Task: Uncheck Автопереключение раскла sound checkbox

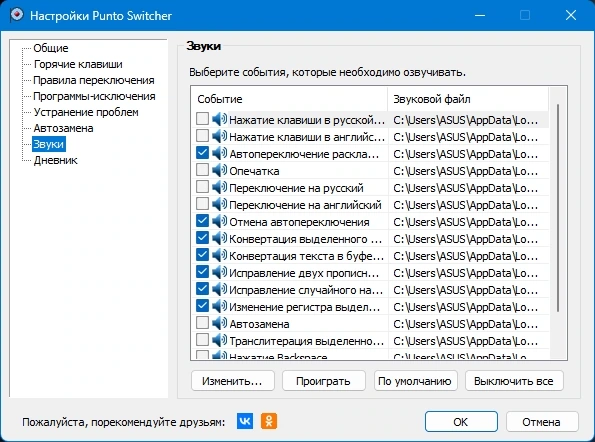Action: click(x=202, y=153)
